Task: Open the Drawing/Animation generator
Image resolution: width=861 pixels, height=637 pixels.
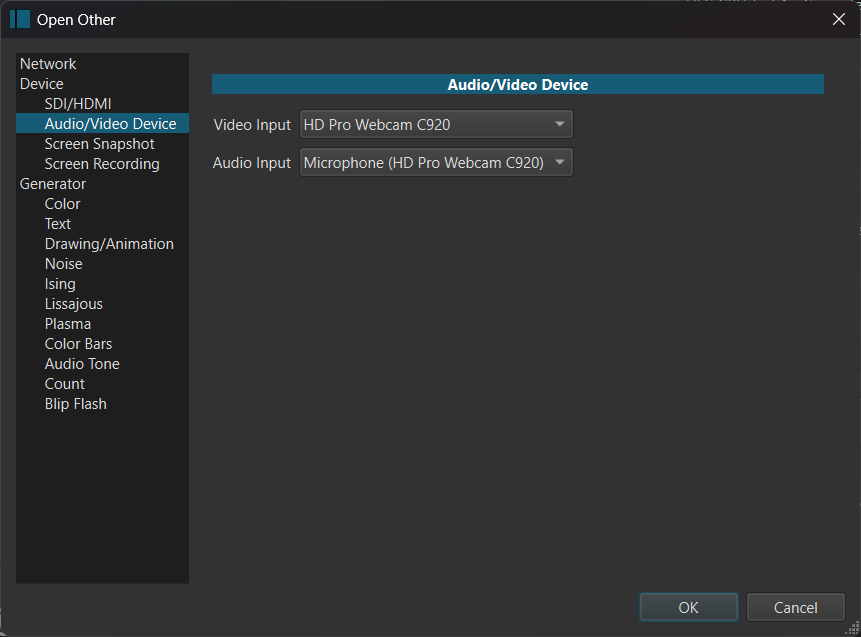Action: point(109,244)
